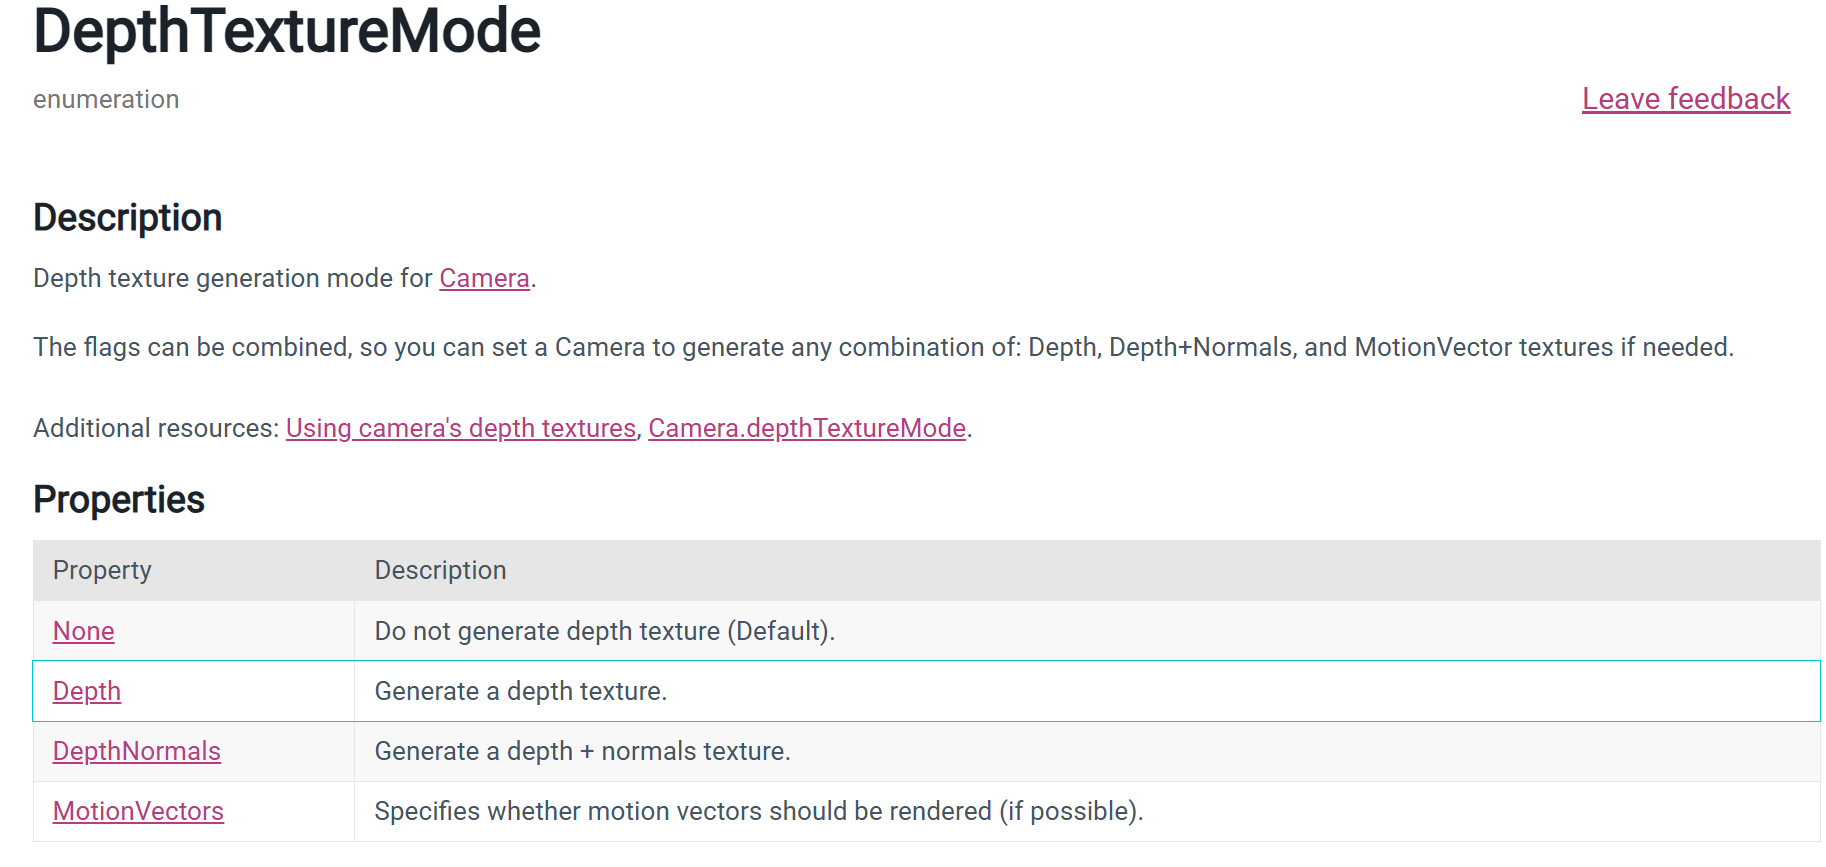Click the 'Additional resources:' label text
1826x867 pixels.
[x=156, y=428]
